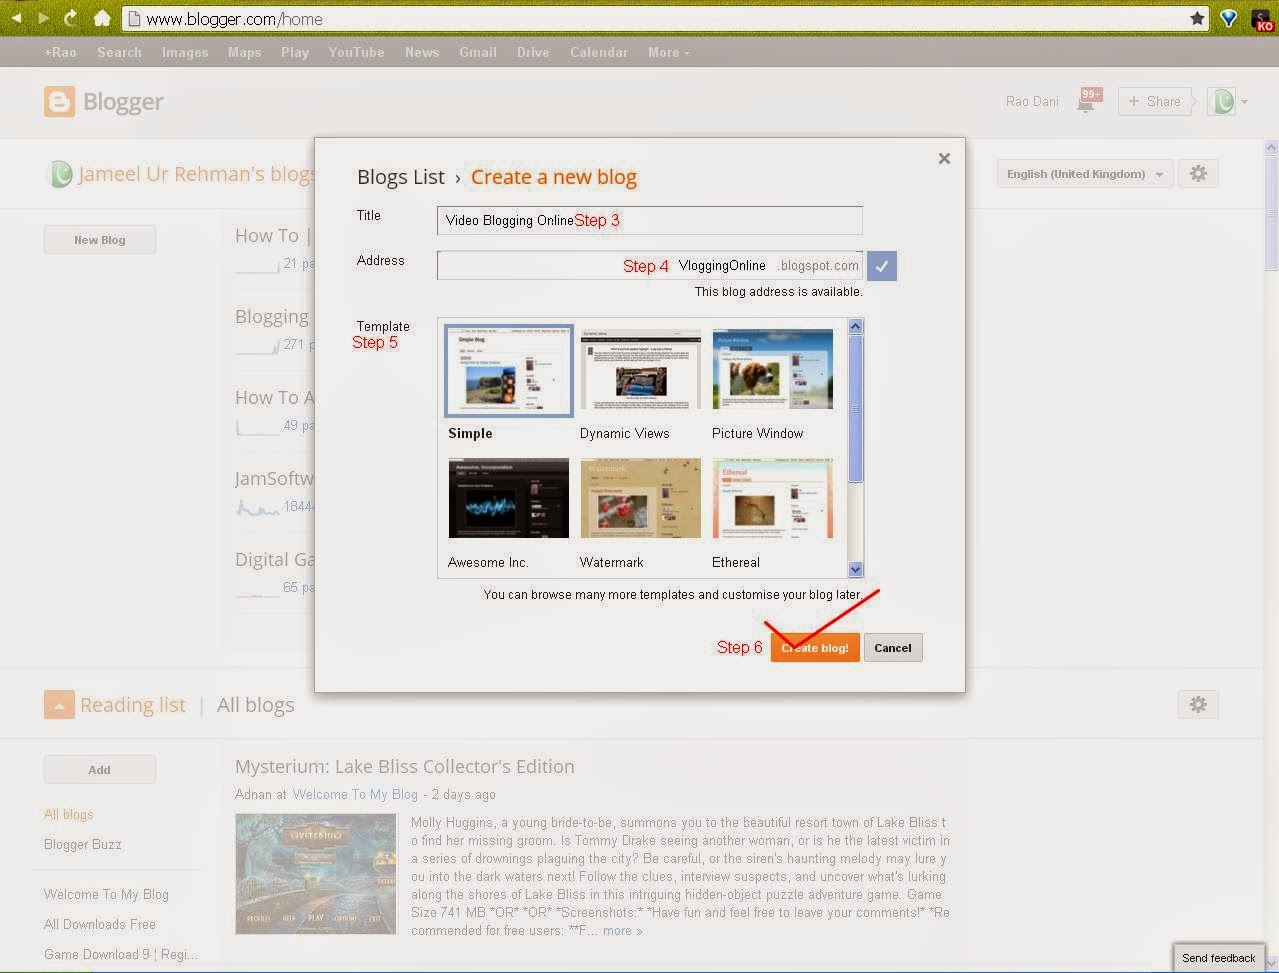This screenshot has width=1279, height=973.
Task: Open the English (United Kingdom) language dropdown
Action: tap(1085, 174)
